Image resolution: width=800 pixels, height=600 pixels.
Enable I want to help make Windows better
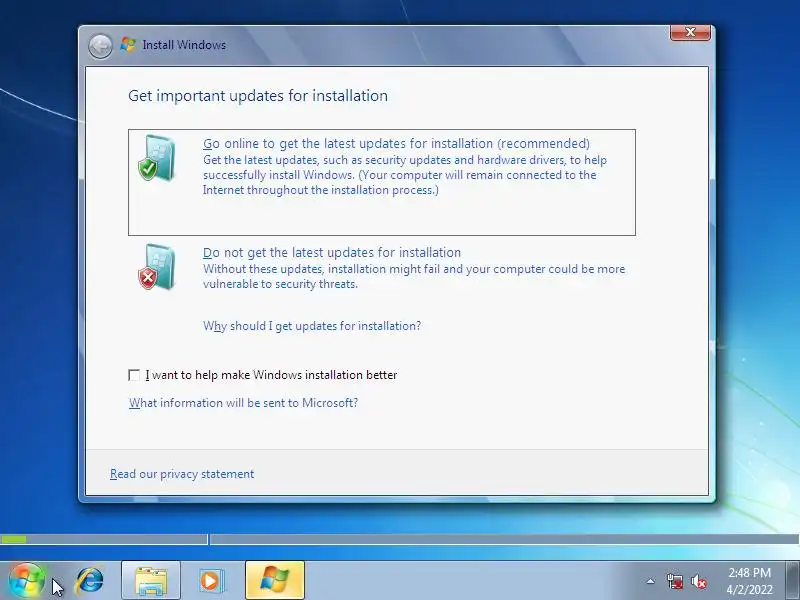click(134, 376)
